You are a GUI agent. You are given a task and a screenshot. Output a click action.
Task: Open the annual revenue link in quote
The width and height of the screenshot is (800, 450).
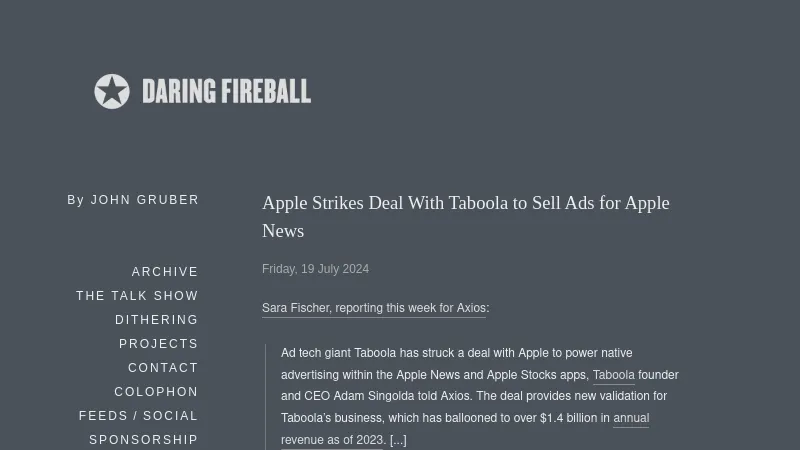coord(631,418)
